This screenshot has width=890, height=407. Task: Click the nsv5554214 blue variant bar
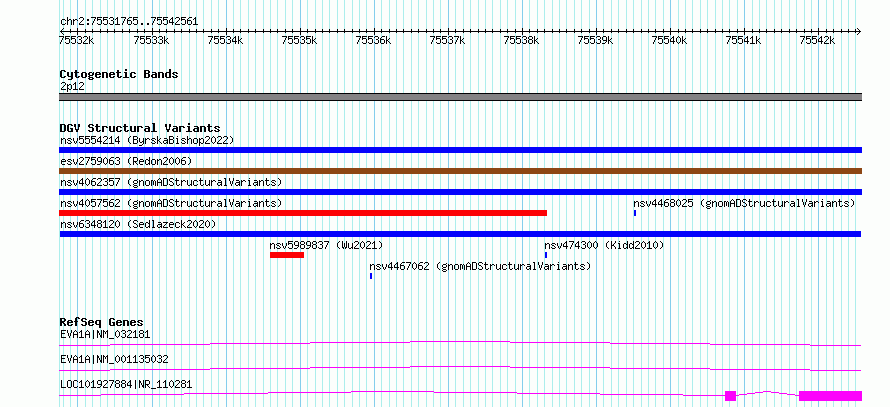click(460, 150)
